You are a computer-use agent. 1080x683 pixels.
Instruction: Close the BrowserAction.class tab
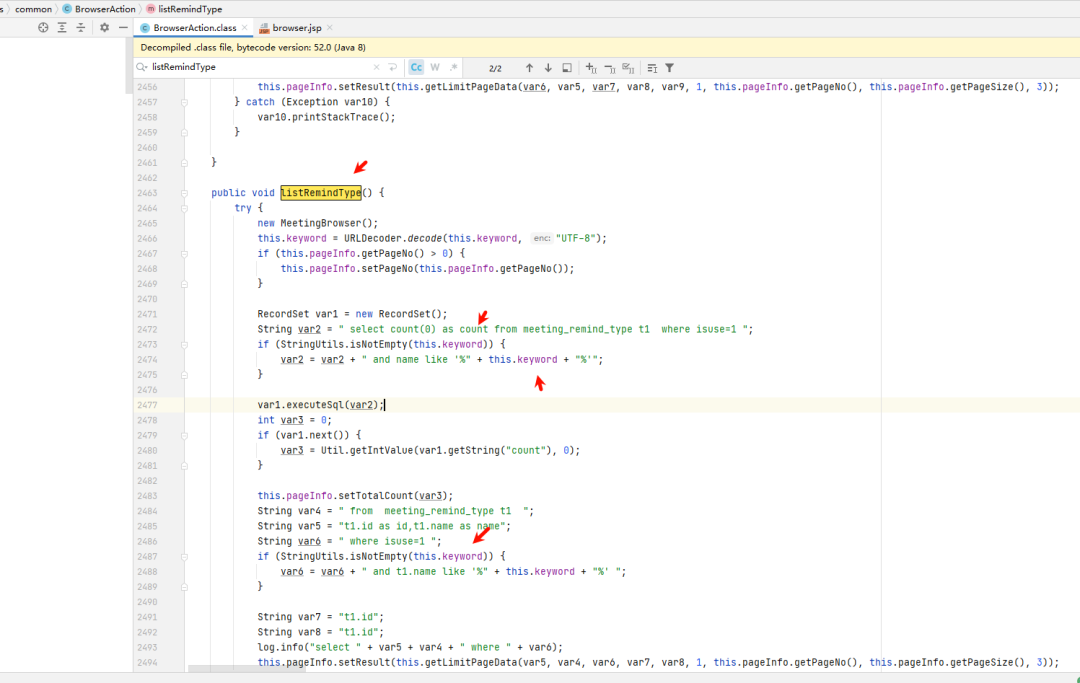point(245,28)
